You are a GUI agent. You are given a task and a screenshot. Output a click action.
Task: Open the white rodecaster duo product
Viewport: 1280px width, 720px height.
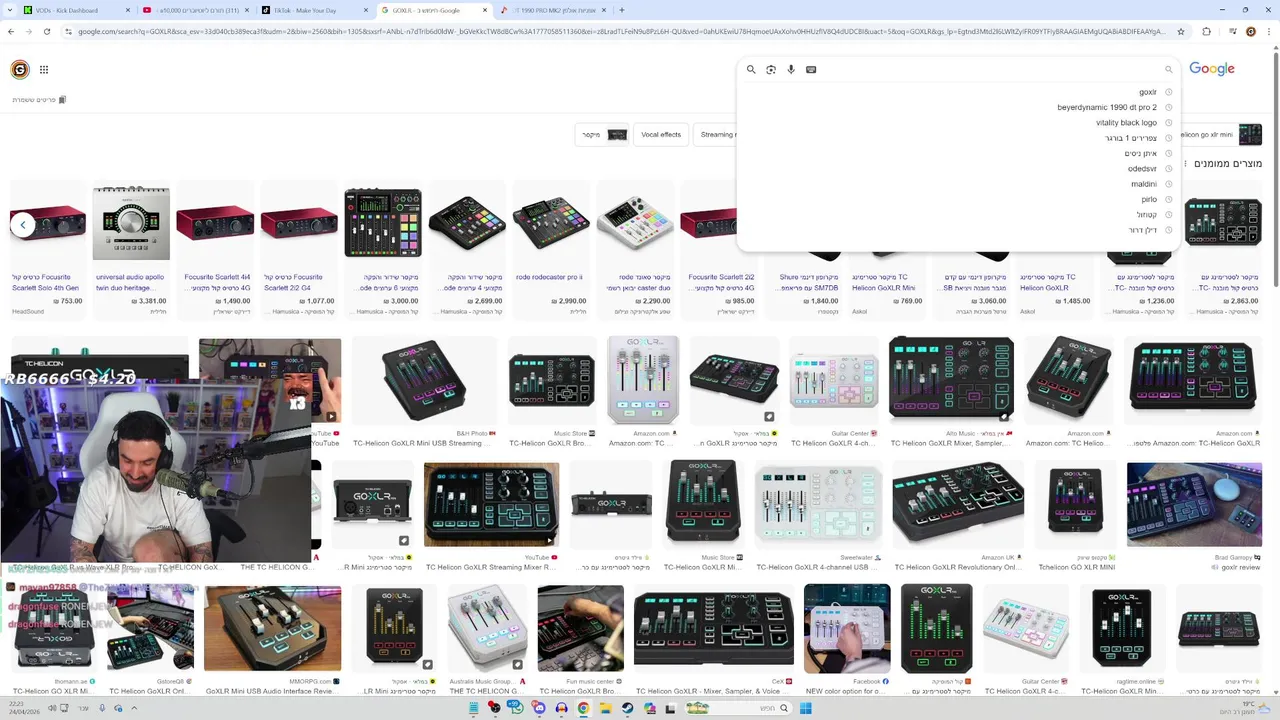coord(635,251)
